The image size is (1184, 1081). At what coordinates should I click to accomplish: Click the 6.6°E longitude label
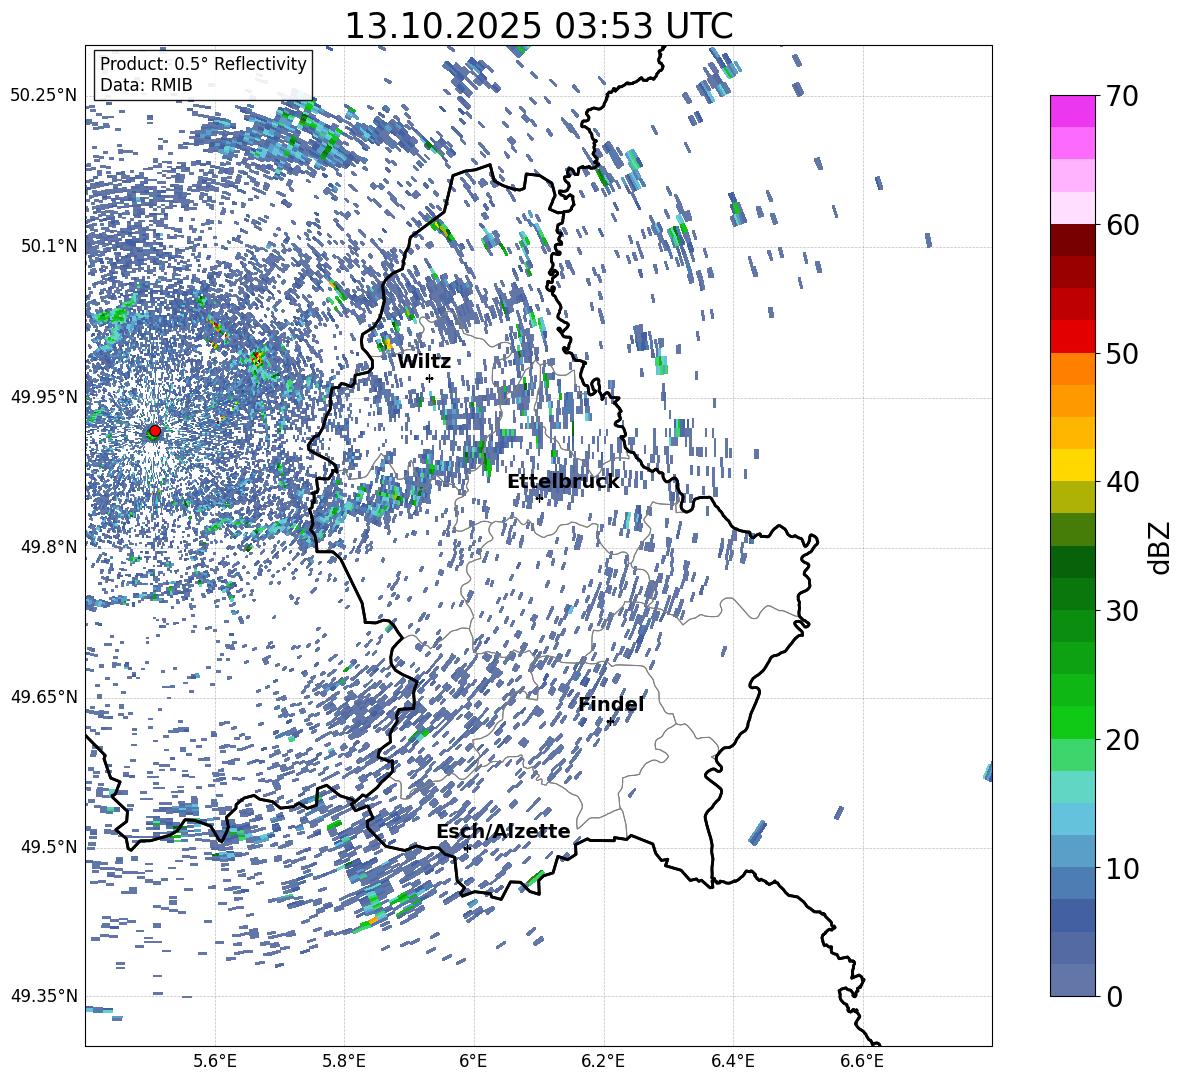tap(862, 1061)
